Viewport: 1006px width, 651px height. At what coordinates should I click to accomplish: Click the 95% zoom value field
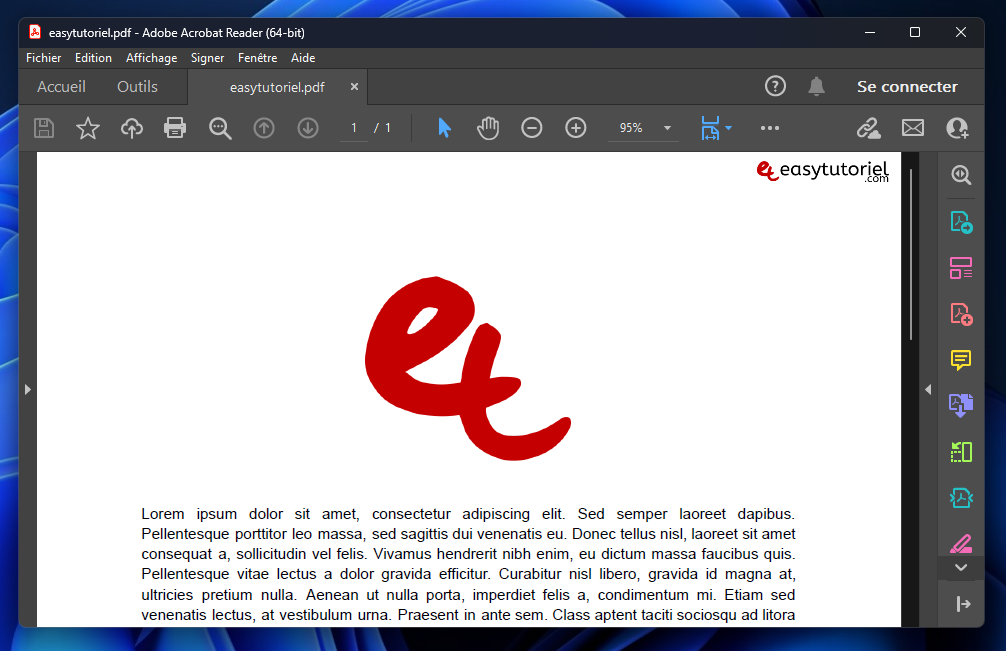click(x=631, y=128)
